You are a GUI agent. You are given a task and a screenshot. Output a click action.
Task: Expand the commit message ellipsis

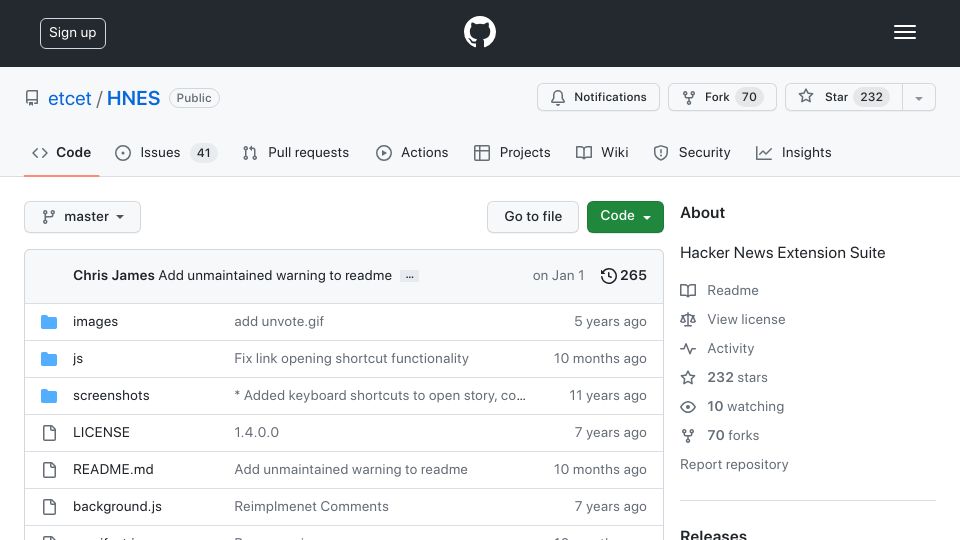tap(410, 276)
